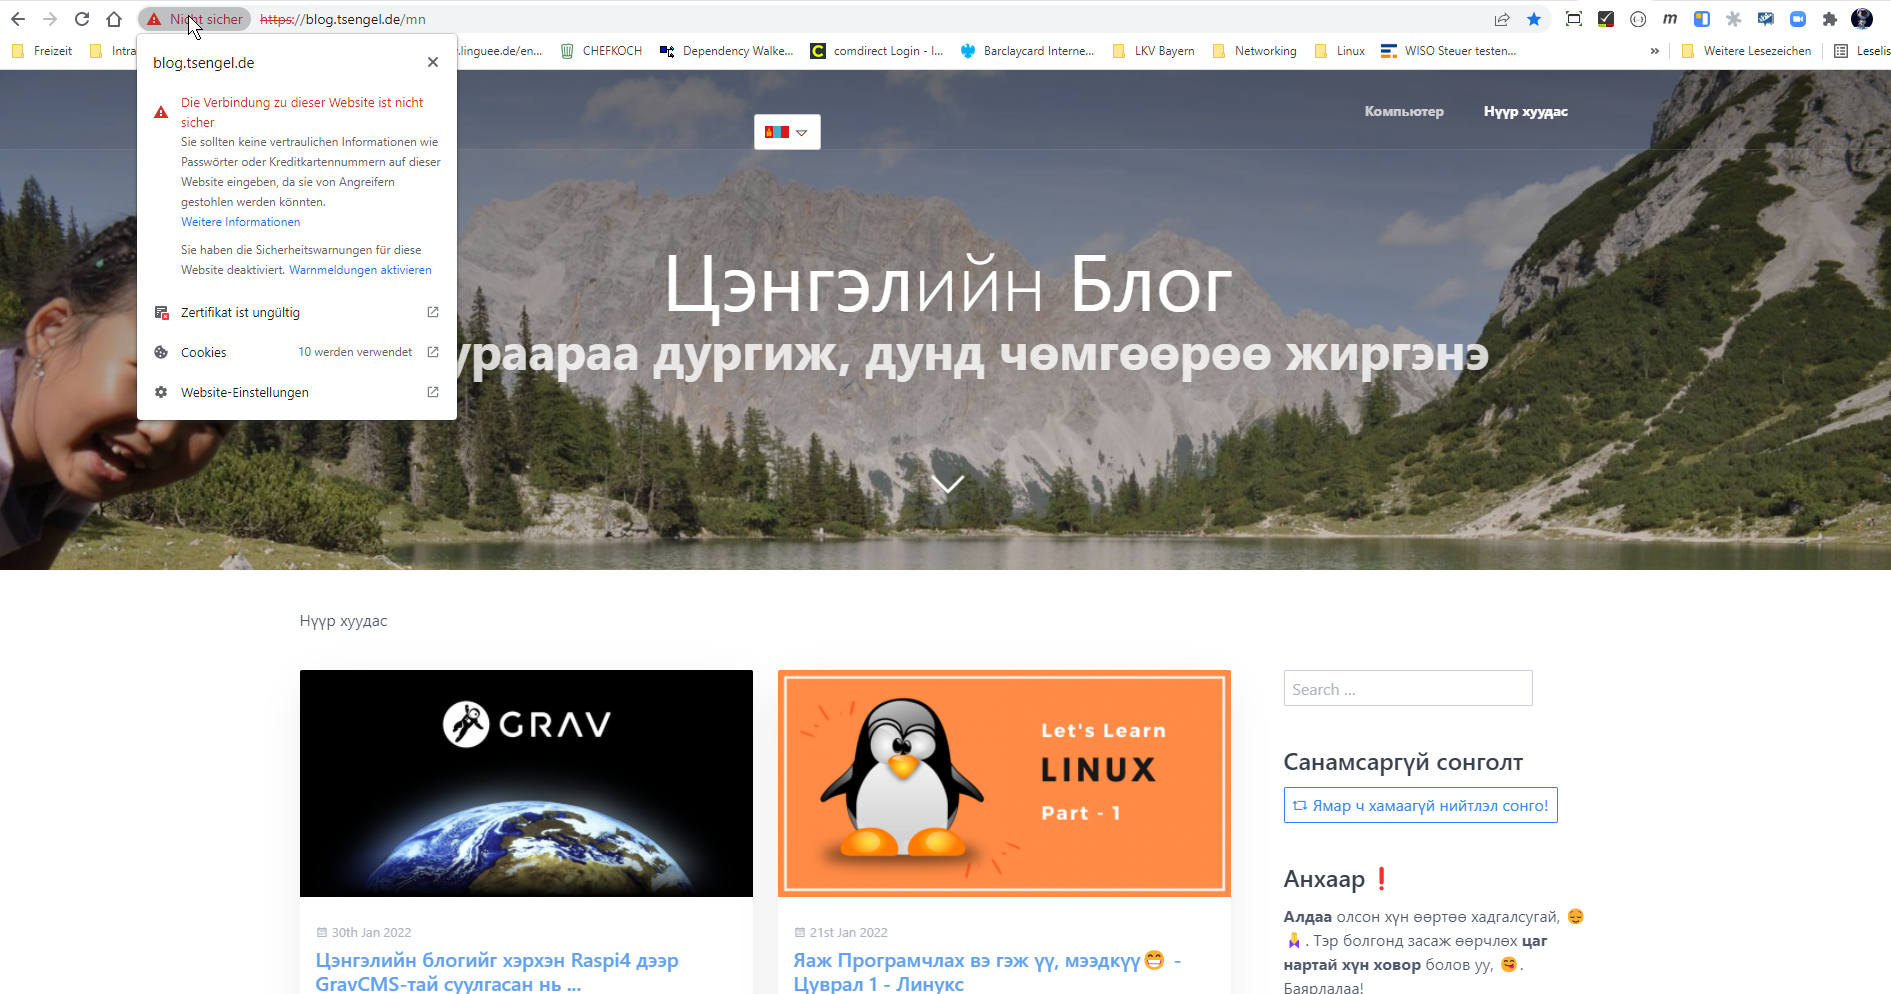This screenshot has width=1891, height=994.
Task: Open the Linux bookmark folder
Action: pyautogui.click(x=1340, y=51)
